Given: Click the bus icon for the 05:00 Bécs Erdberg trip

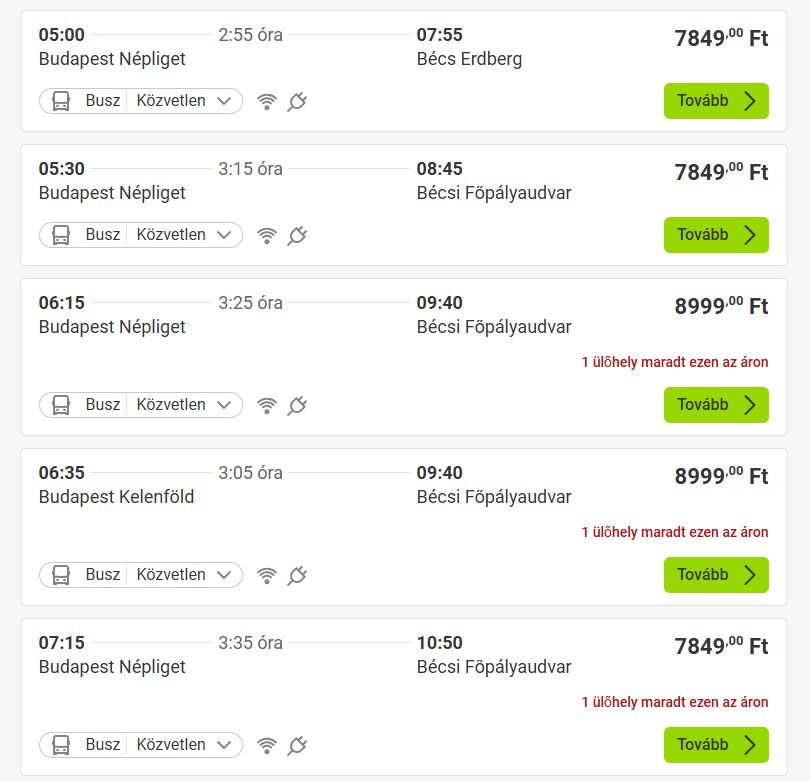Looking at the screenshot, I should pos(62,101).
